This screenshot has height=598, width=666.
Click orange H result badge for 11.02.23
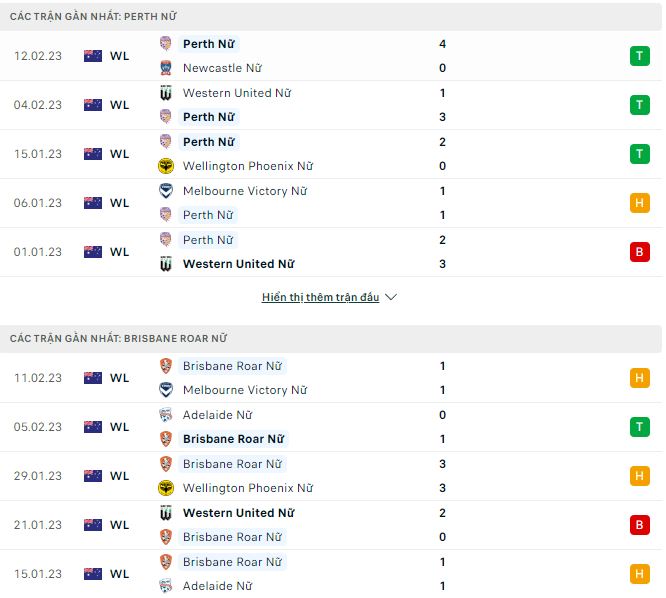point(640,378)
